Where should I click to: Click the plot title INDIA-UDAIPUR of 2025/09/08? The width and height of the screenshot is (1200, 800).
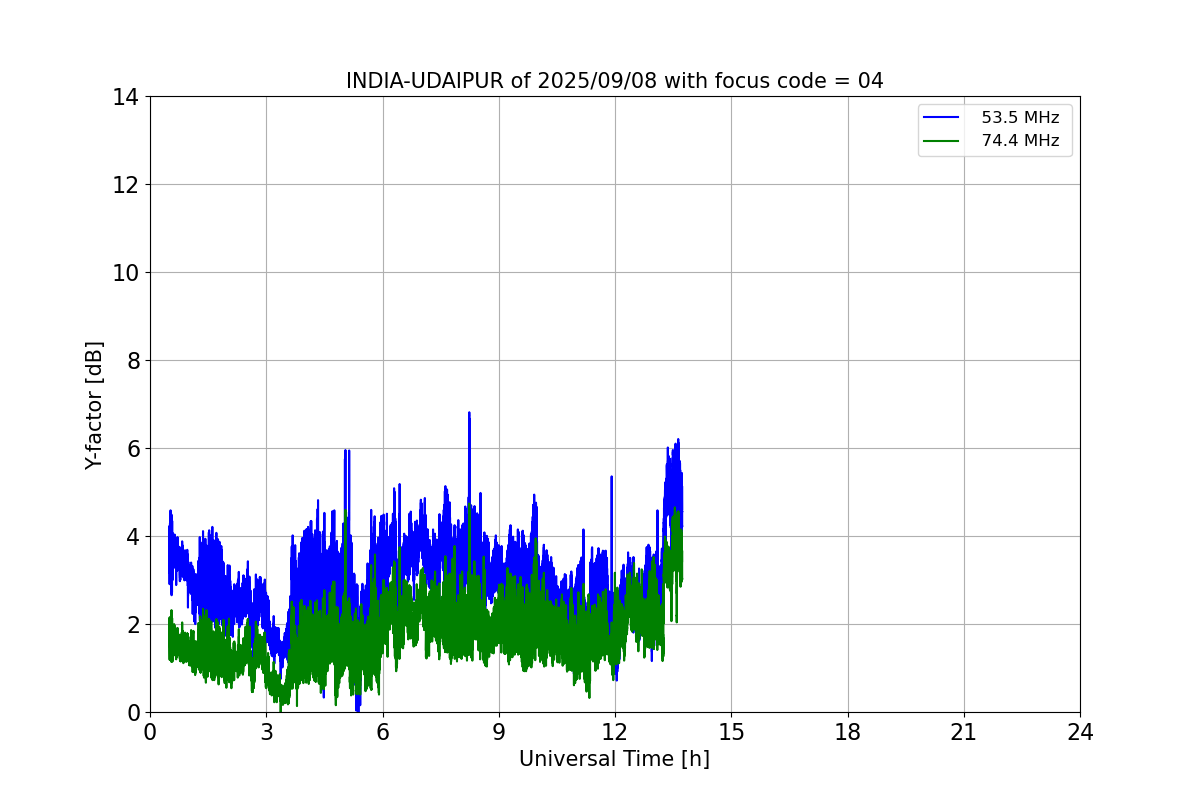(614, 81)
